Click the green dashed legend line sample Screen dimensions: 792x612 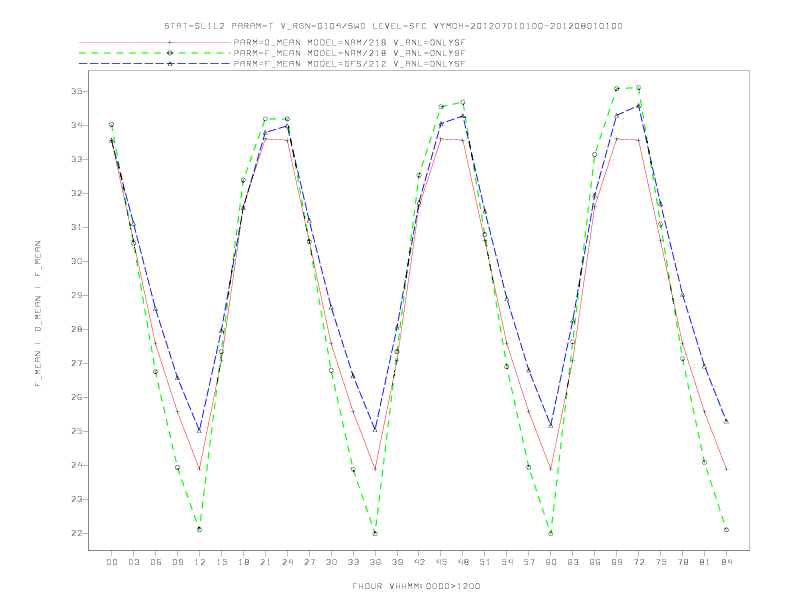(155, 53)
